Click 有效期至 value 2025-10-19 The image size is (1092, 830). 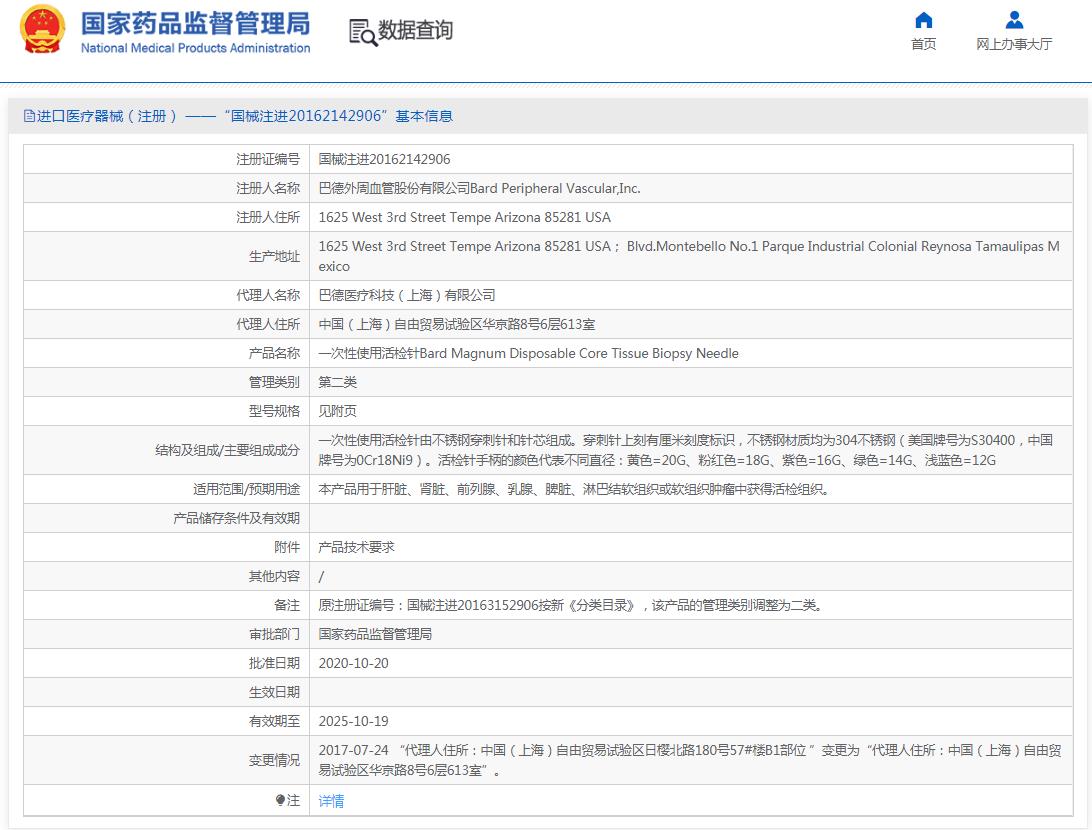pos(354,721)
